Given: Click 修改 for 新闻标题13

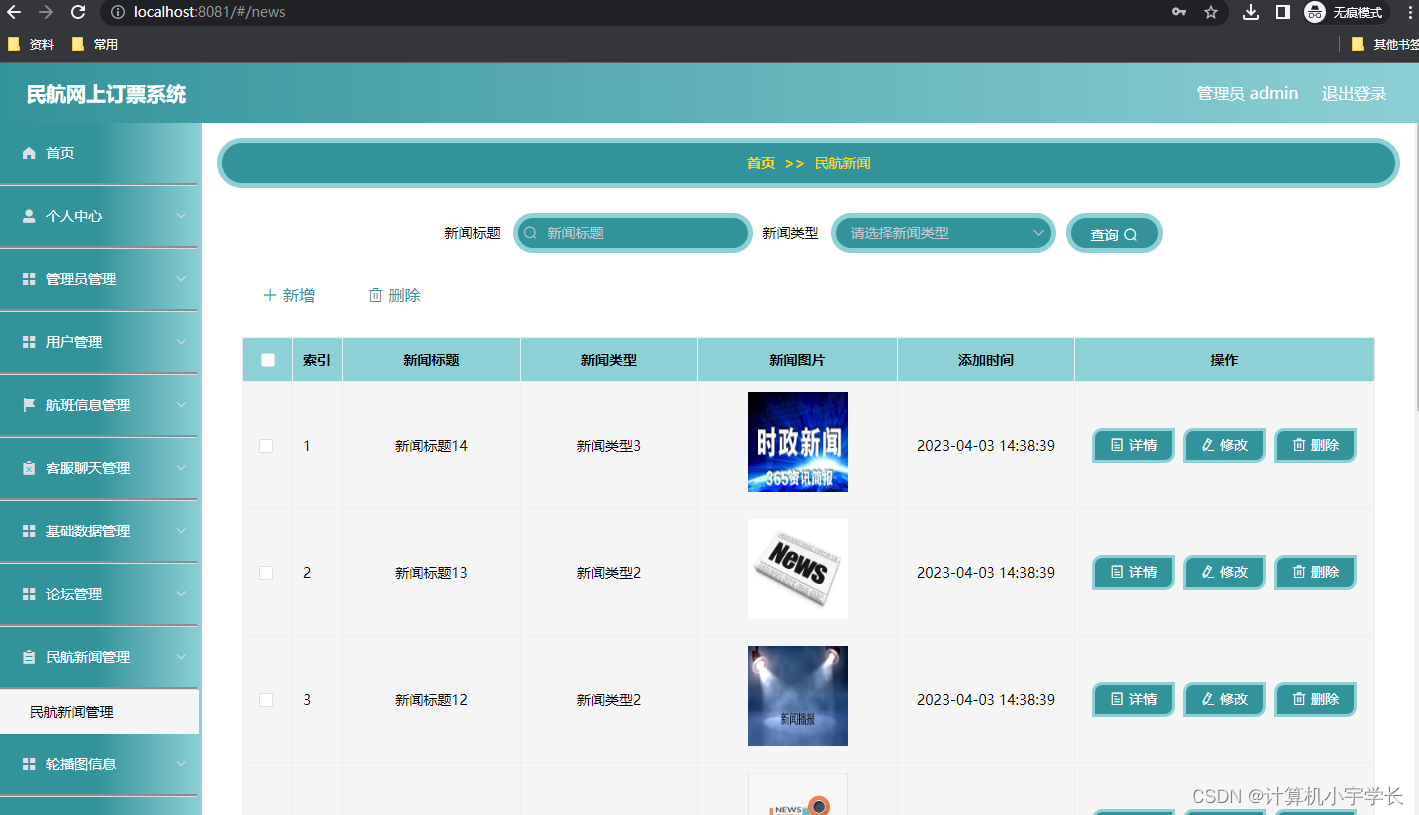Looking at the screenshot, I should pos(1225,573).
